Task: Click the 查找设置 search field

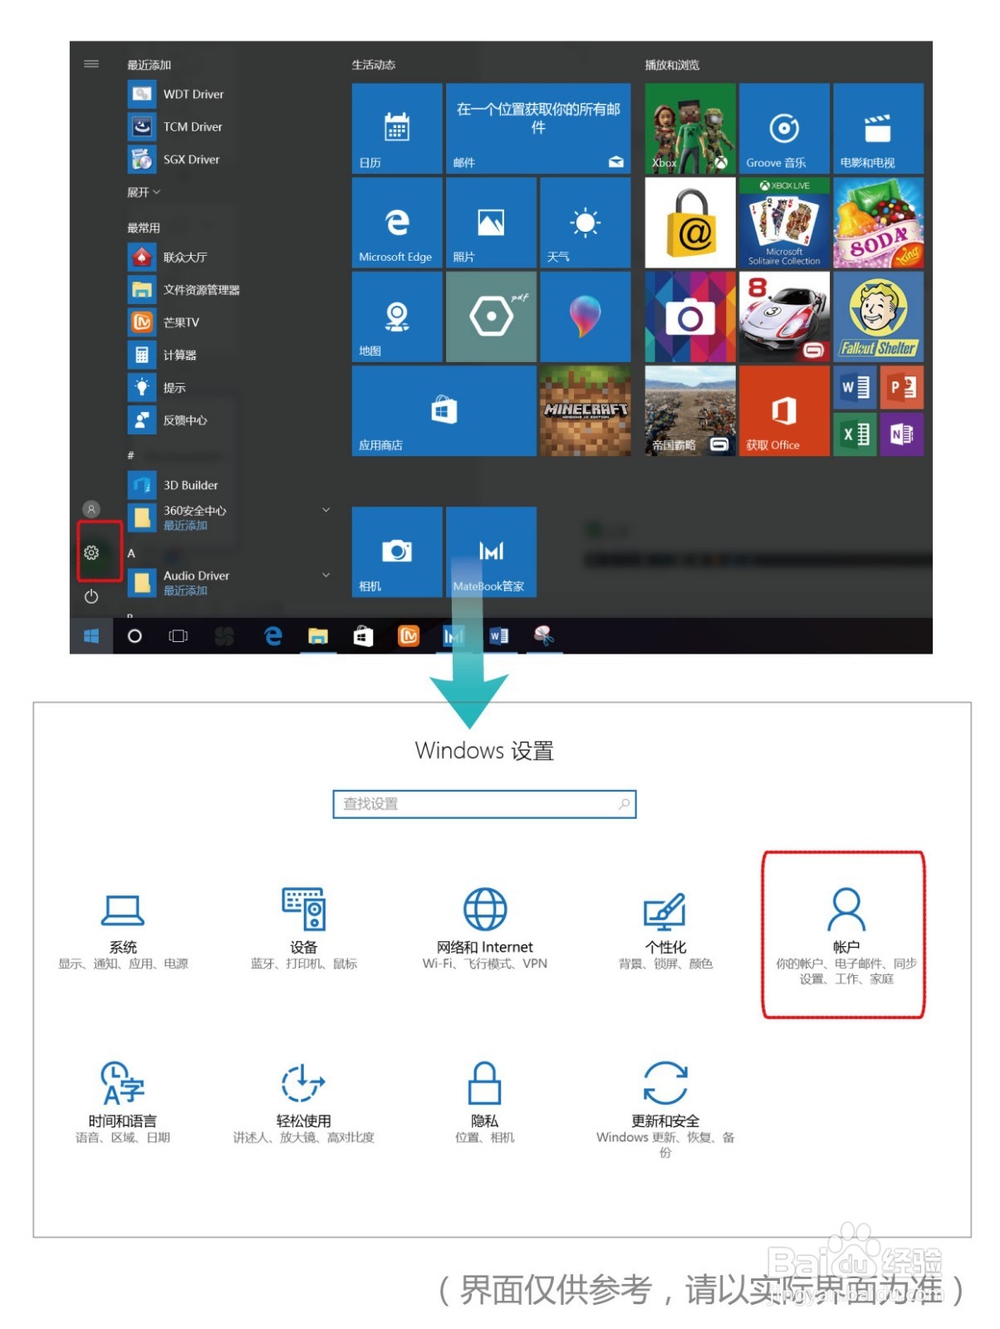Action: click(x=484, y=804)
